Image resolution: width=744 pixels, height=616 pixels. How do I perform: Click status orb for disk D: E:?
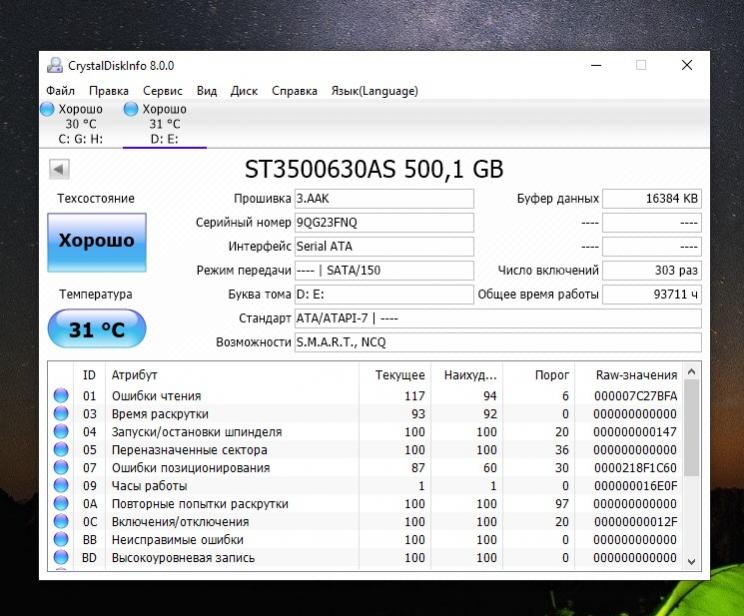click(x=130, y=109)
